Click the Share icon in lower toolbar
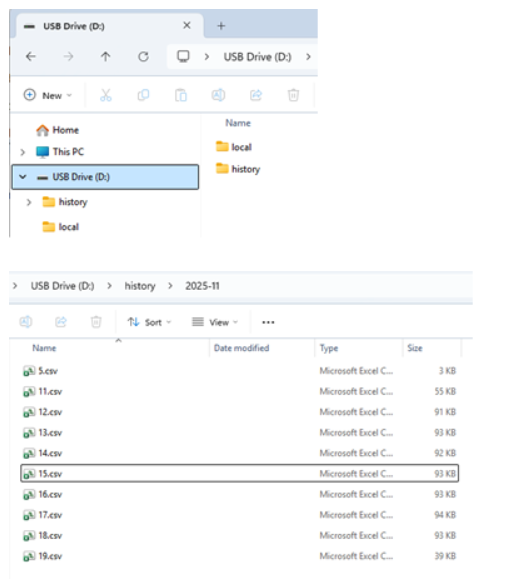526x585 pixels. (61, 322)
